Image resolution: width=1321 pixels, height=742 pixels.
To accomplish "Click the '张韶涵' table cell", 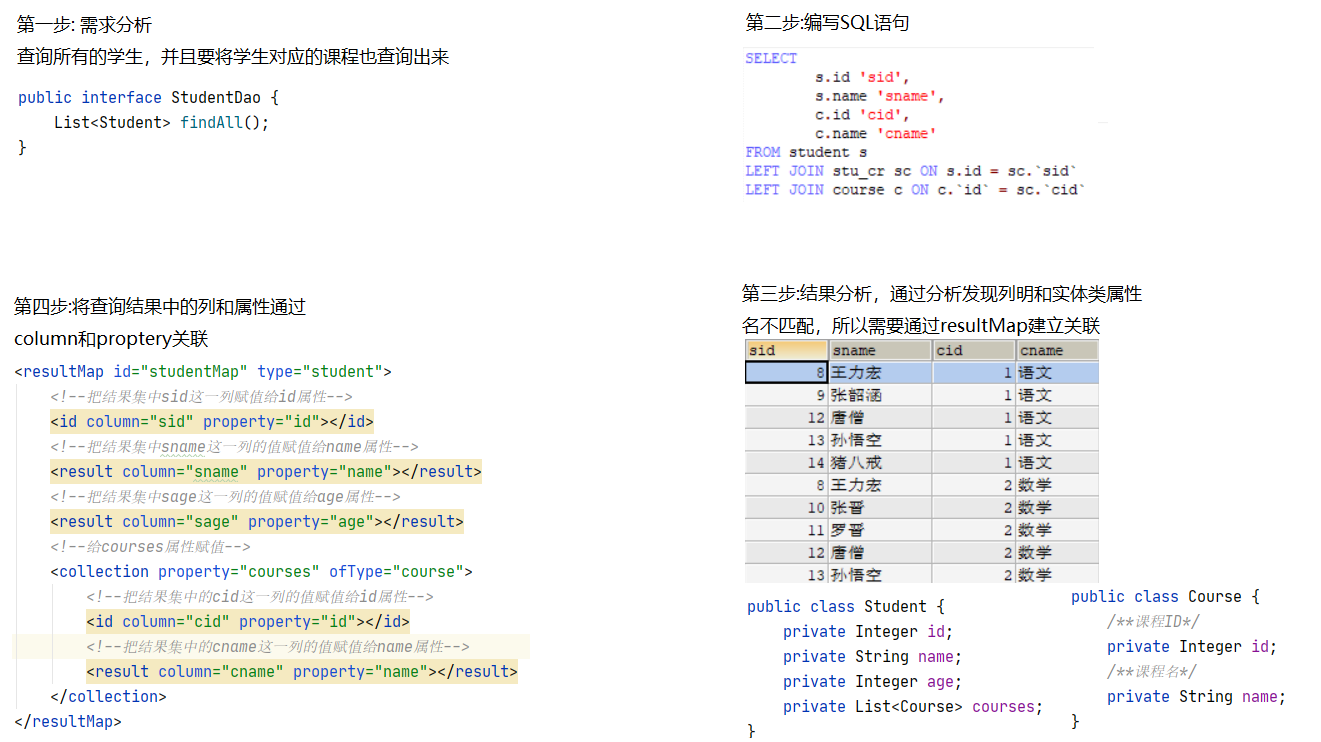I will point(881,395).
